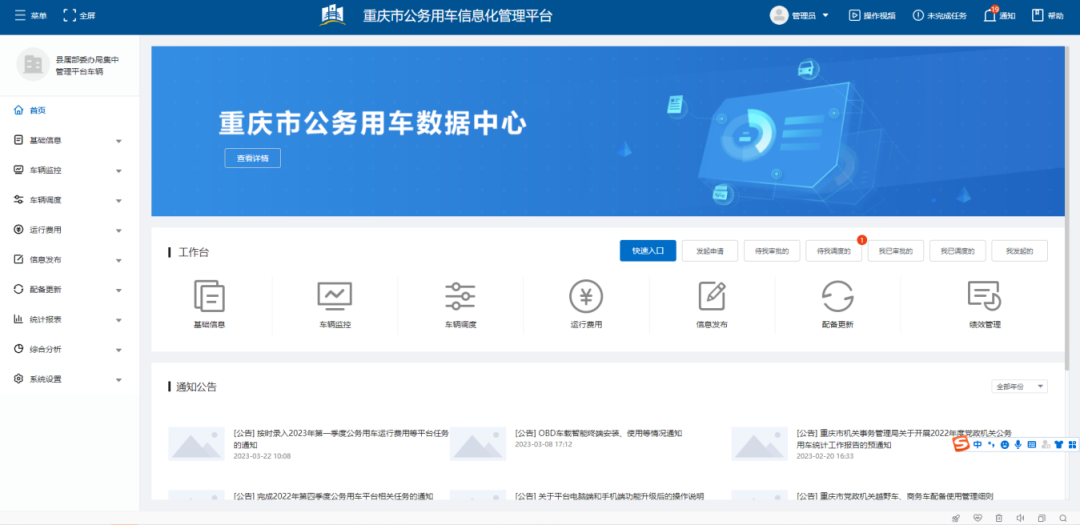Select the 待我调度的 tab
Image resolution: width=1080 pixels, height=525 pixels.
(833, 251)
